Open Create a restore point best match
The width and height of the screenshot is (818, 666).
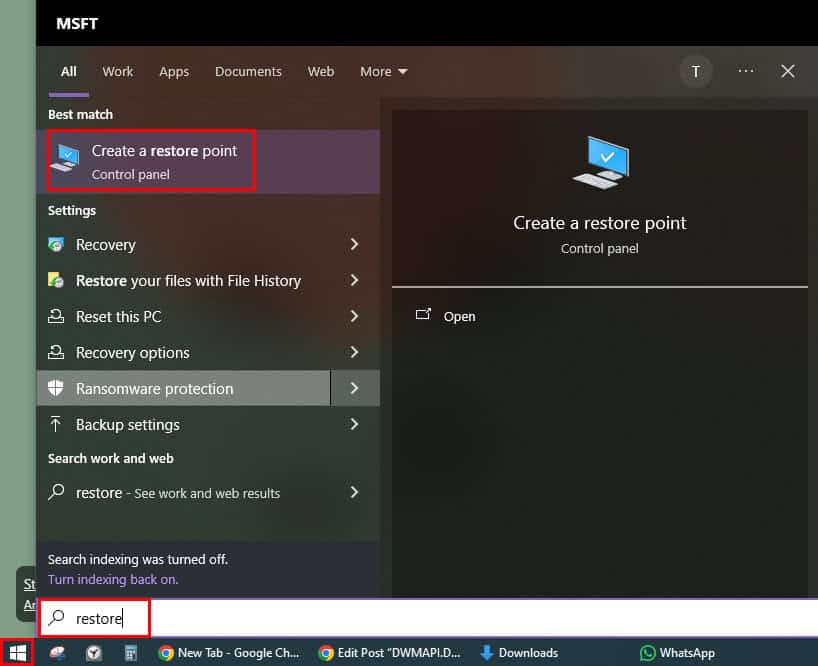coord(208,161)
